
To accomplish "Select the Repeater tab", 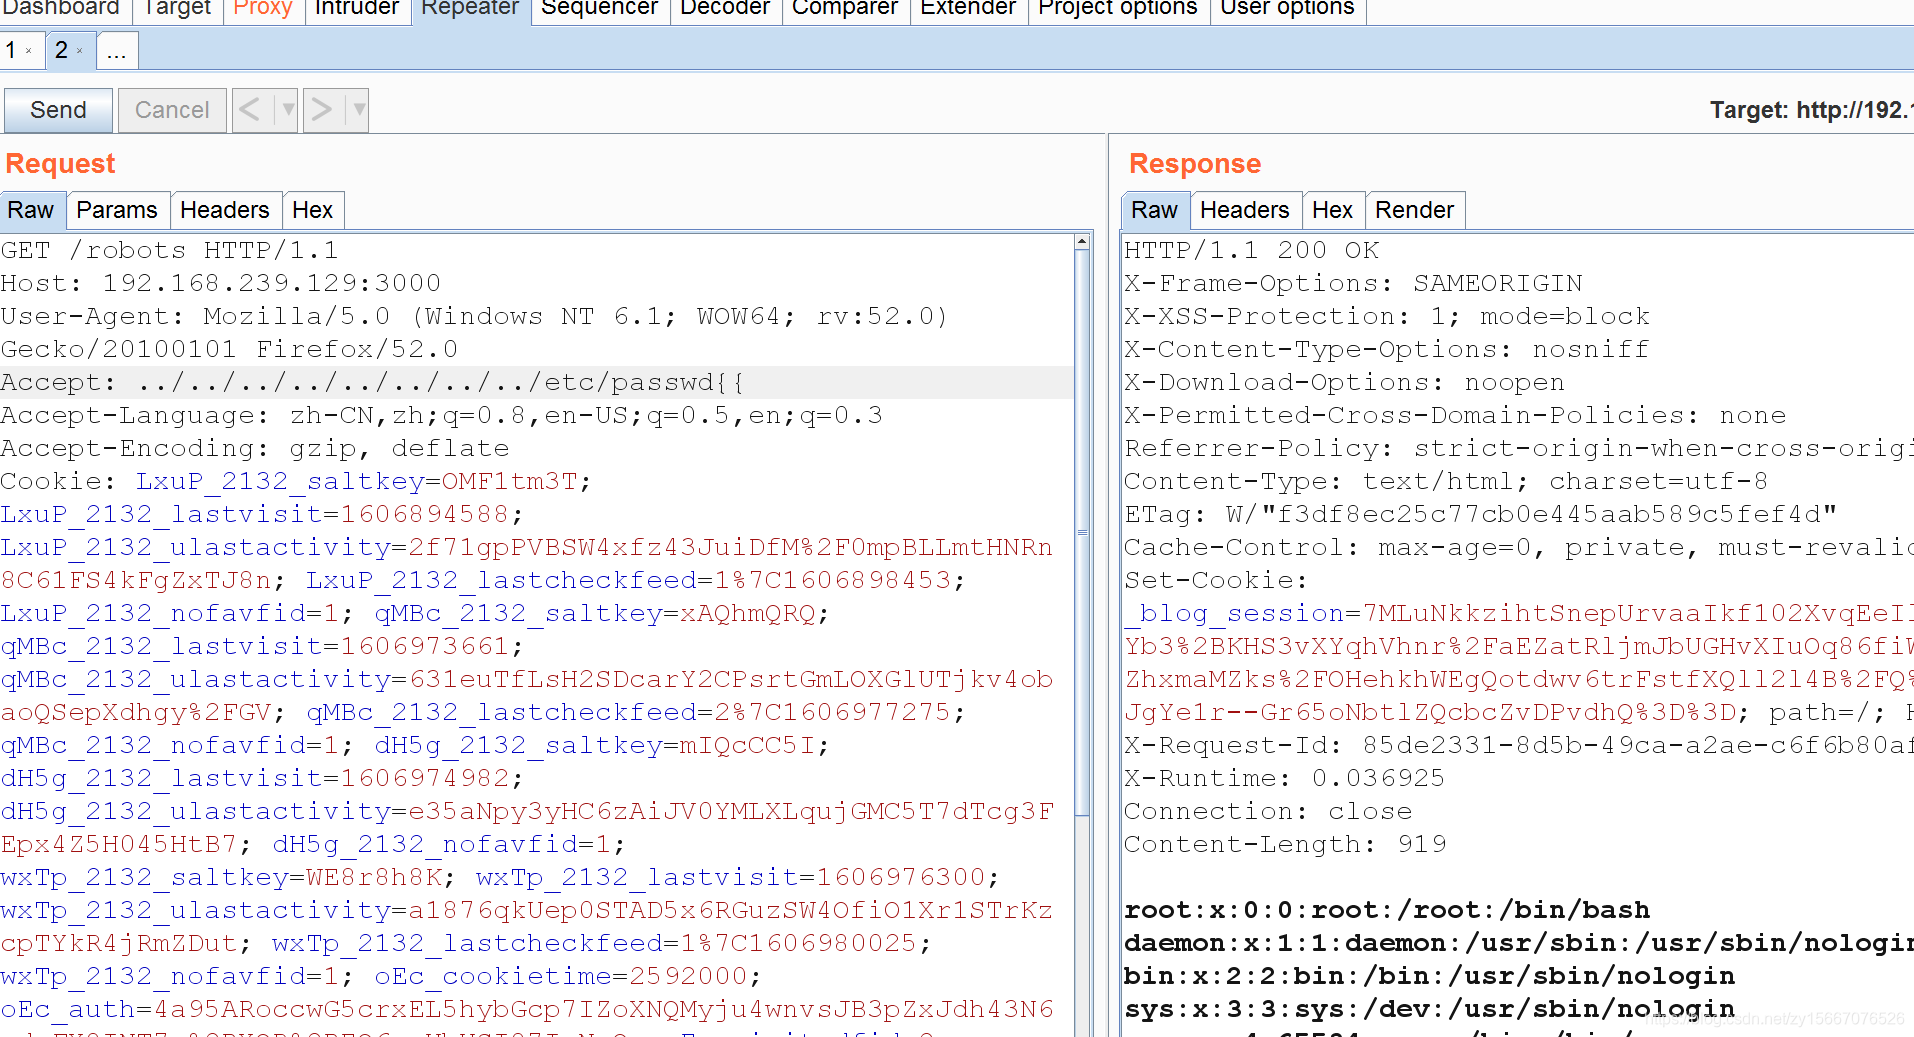I will click(x=469, y=8).
